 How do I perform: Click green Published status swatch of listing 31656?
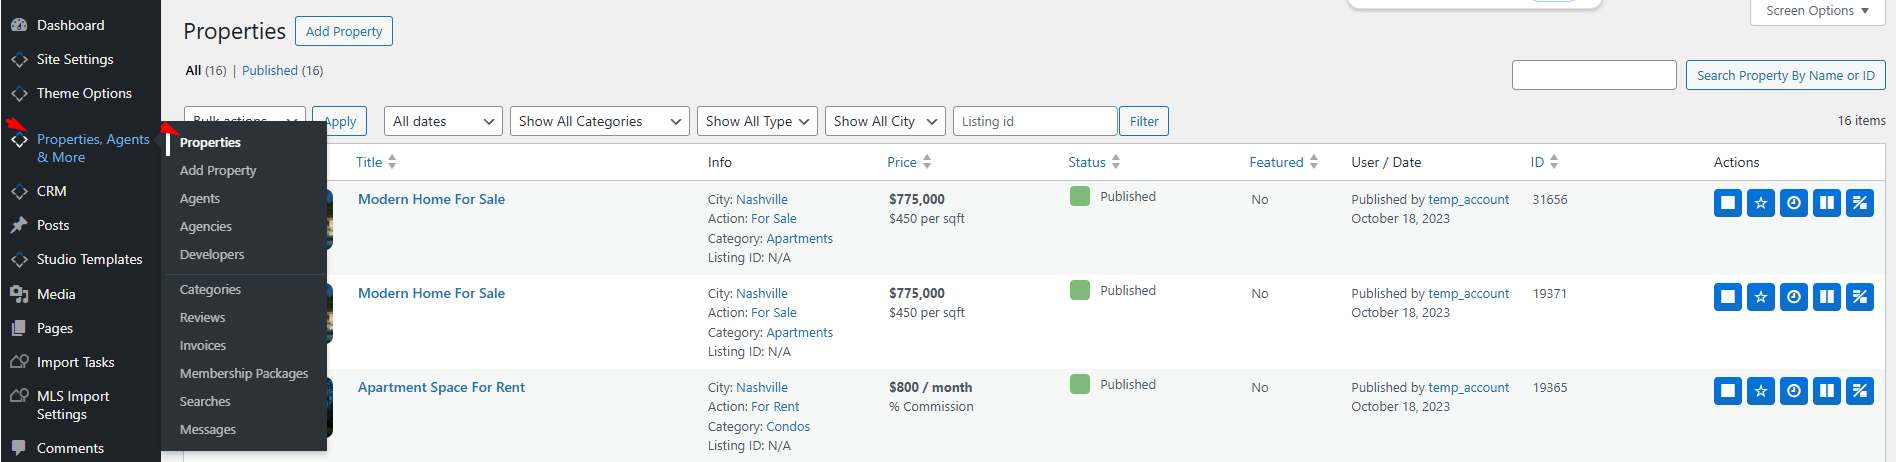tap(1080, 196)
